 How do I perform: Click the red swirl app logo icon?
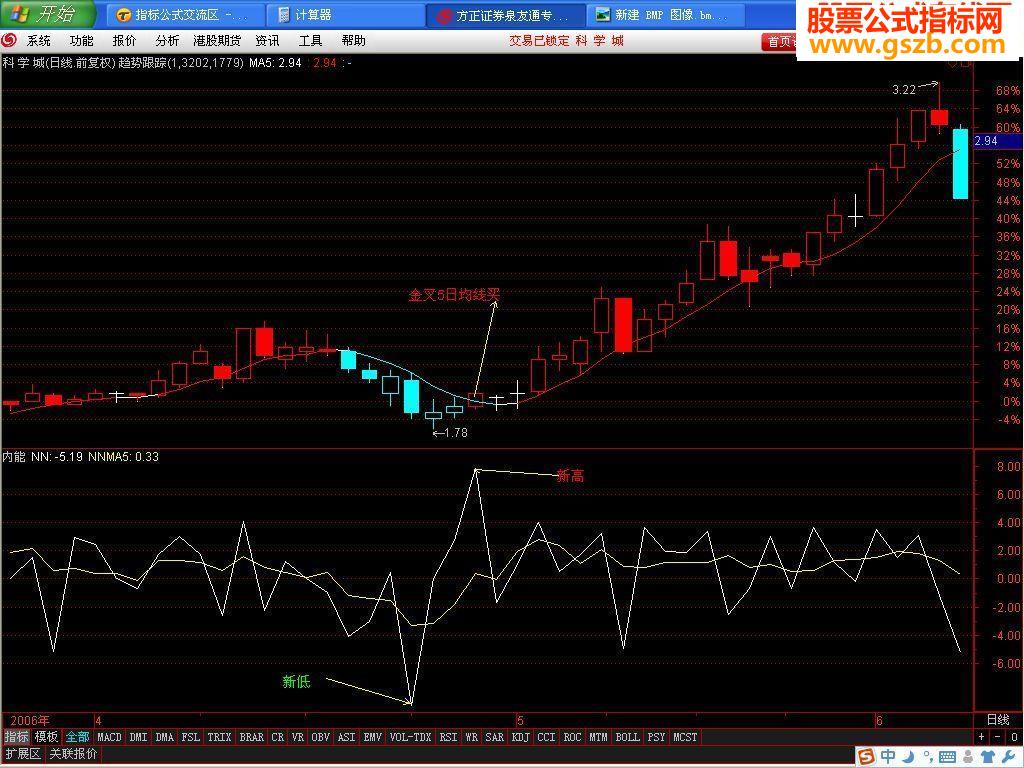coord(9,40)
